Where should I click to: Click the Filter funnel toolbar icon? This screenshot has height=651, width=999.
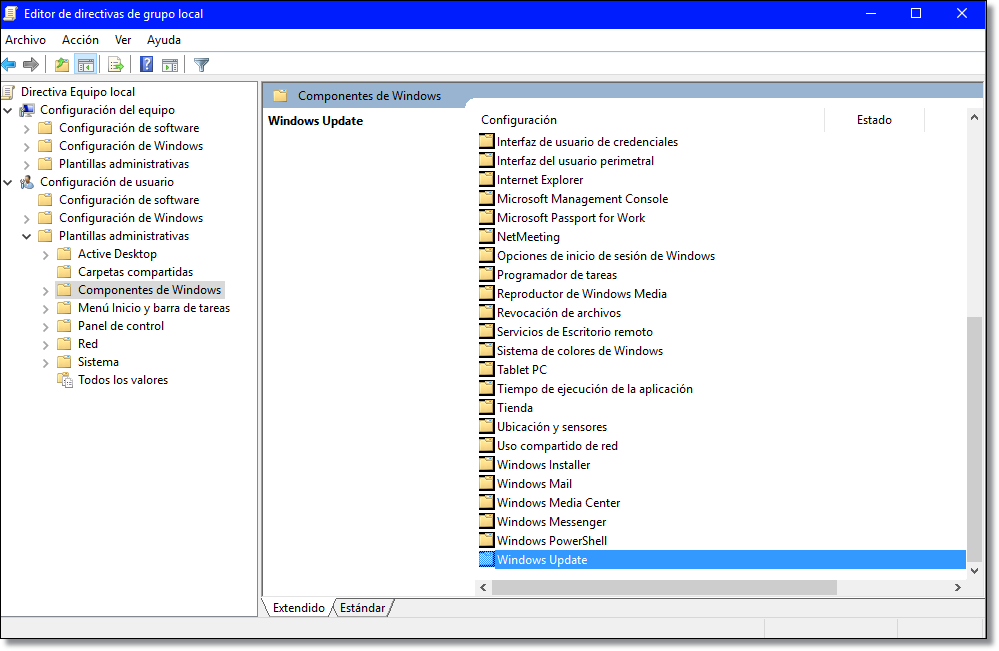(201, 64)
